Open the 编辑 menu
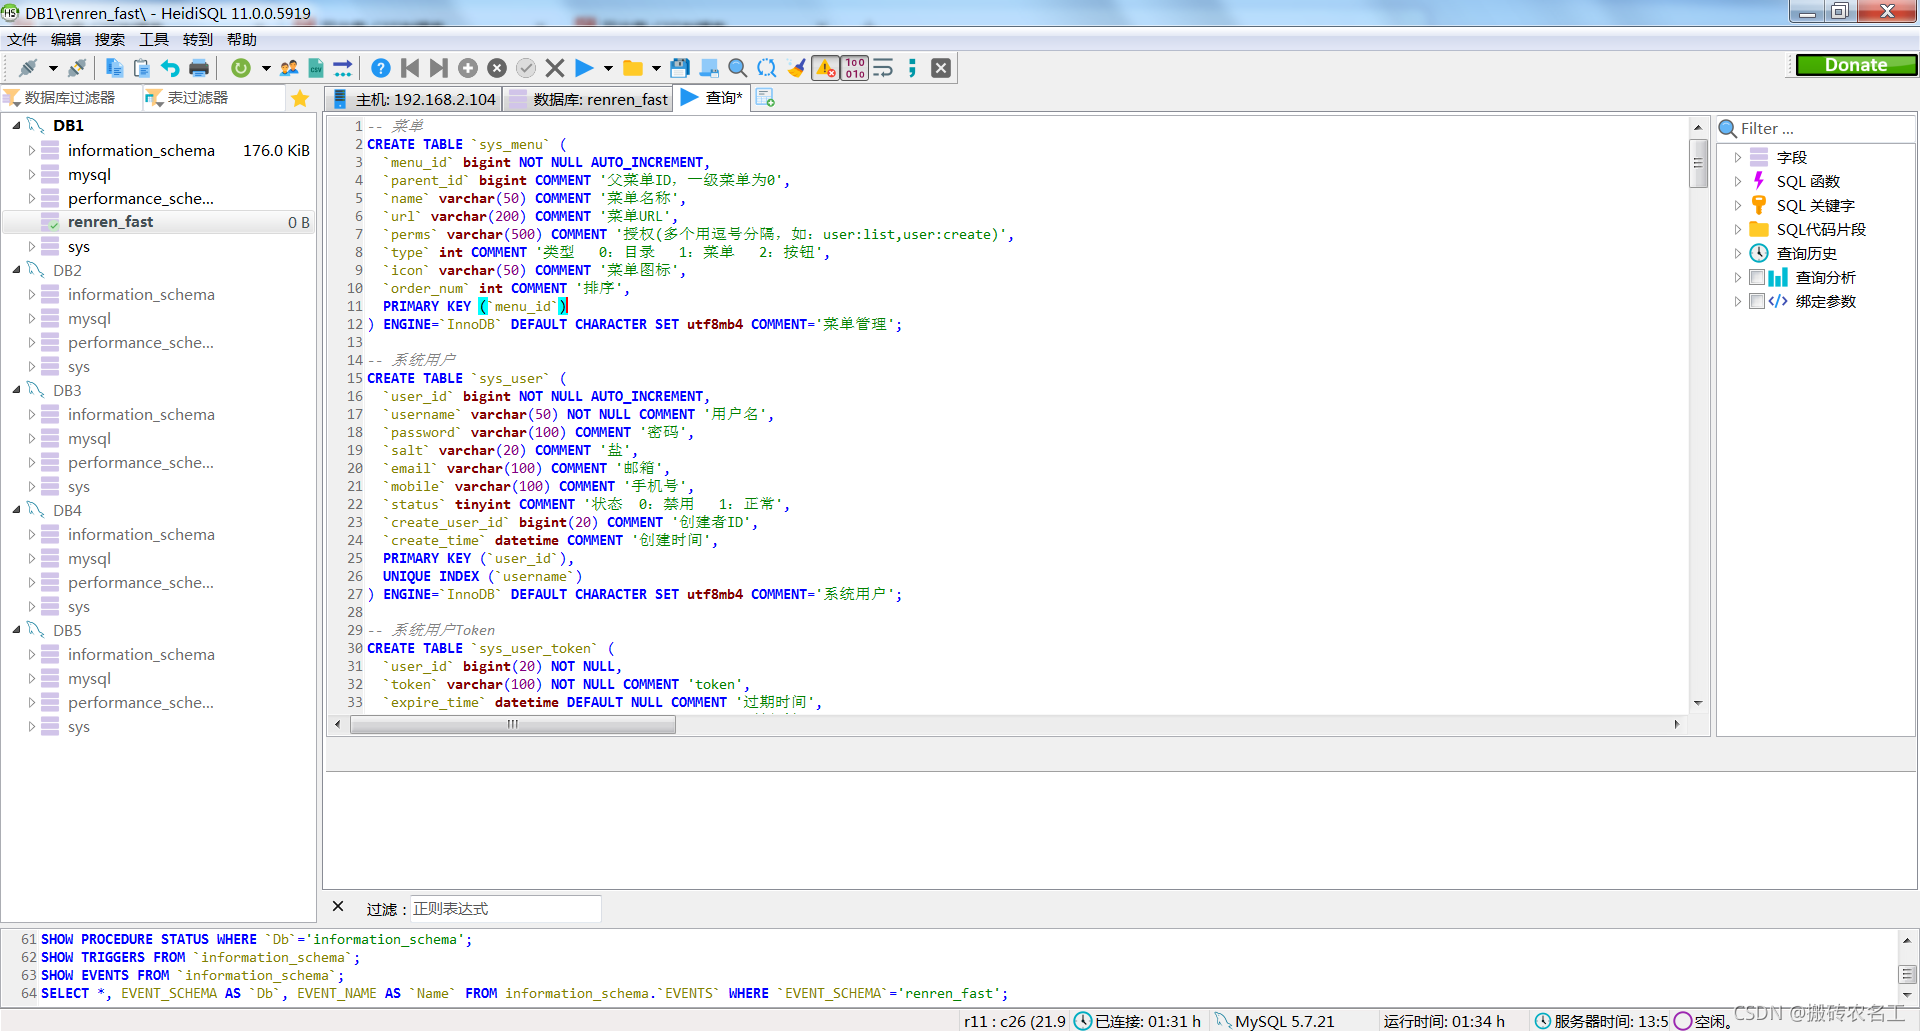Image resolution: width=1920 pixels, height=1031 pixels. [x=66, y=39]
